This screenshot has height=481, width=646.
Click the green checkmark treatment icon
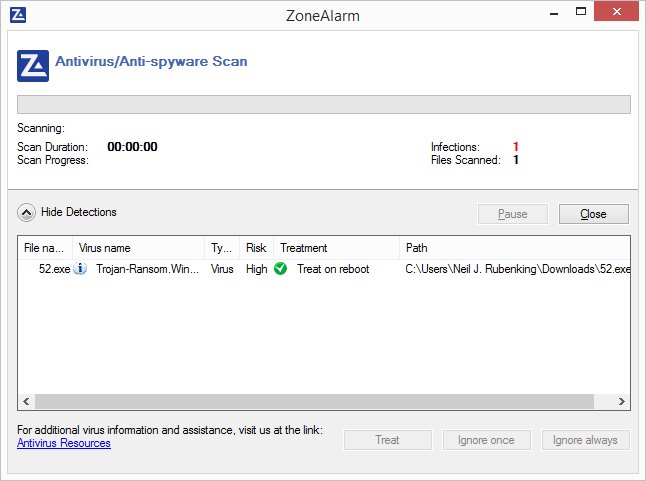[281, 269]
